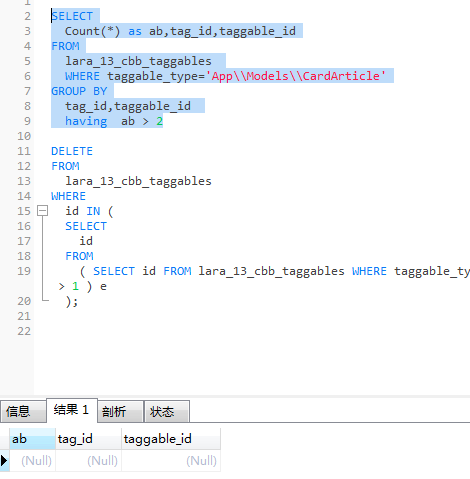Select the (Null) cell under ab
This screenshot has height=479, width=470.
click(32, 461)
